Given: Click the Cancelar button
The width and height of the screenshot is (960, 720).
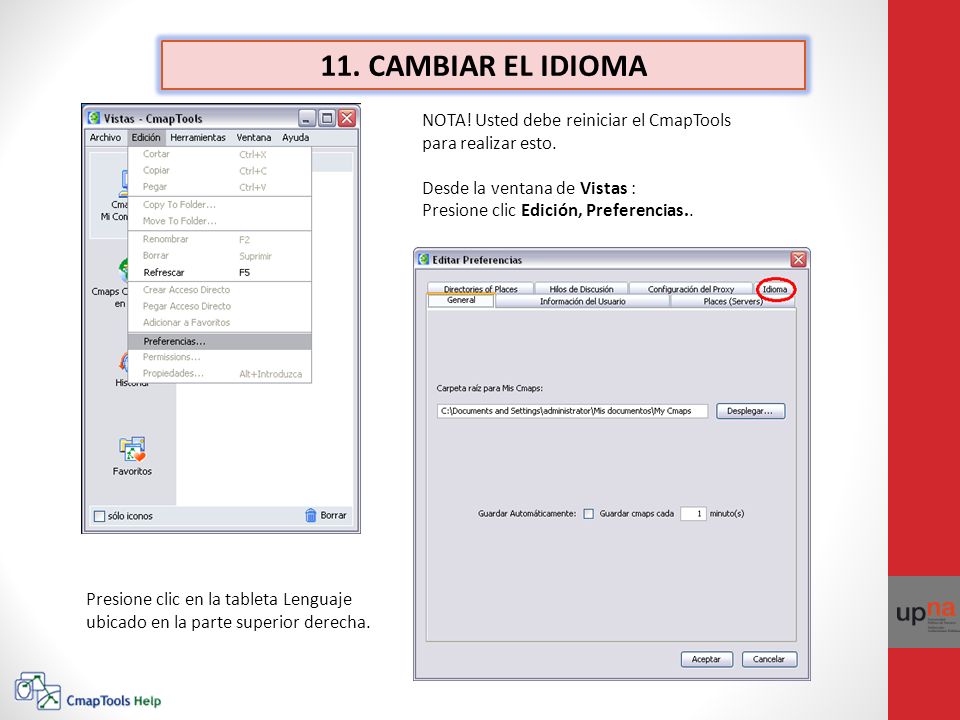Looking at the screenshot, I should pyautogui.click(x=769, y=659).
